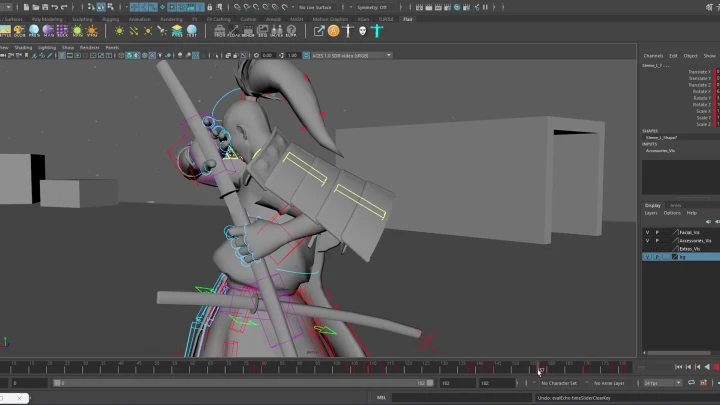
Task: Open the Rigging shelf tab
Action: pyautogui.click(x=110, y=19)
